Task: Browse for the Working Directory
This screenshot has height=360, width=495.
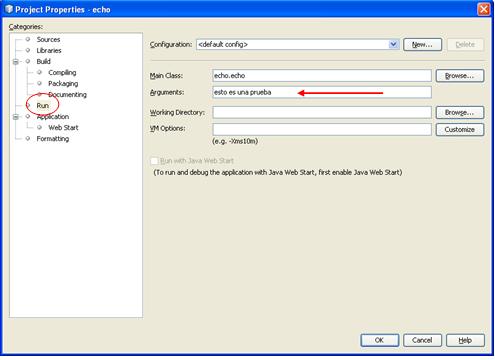Action: point(460,112)
